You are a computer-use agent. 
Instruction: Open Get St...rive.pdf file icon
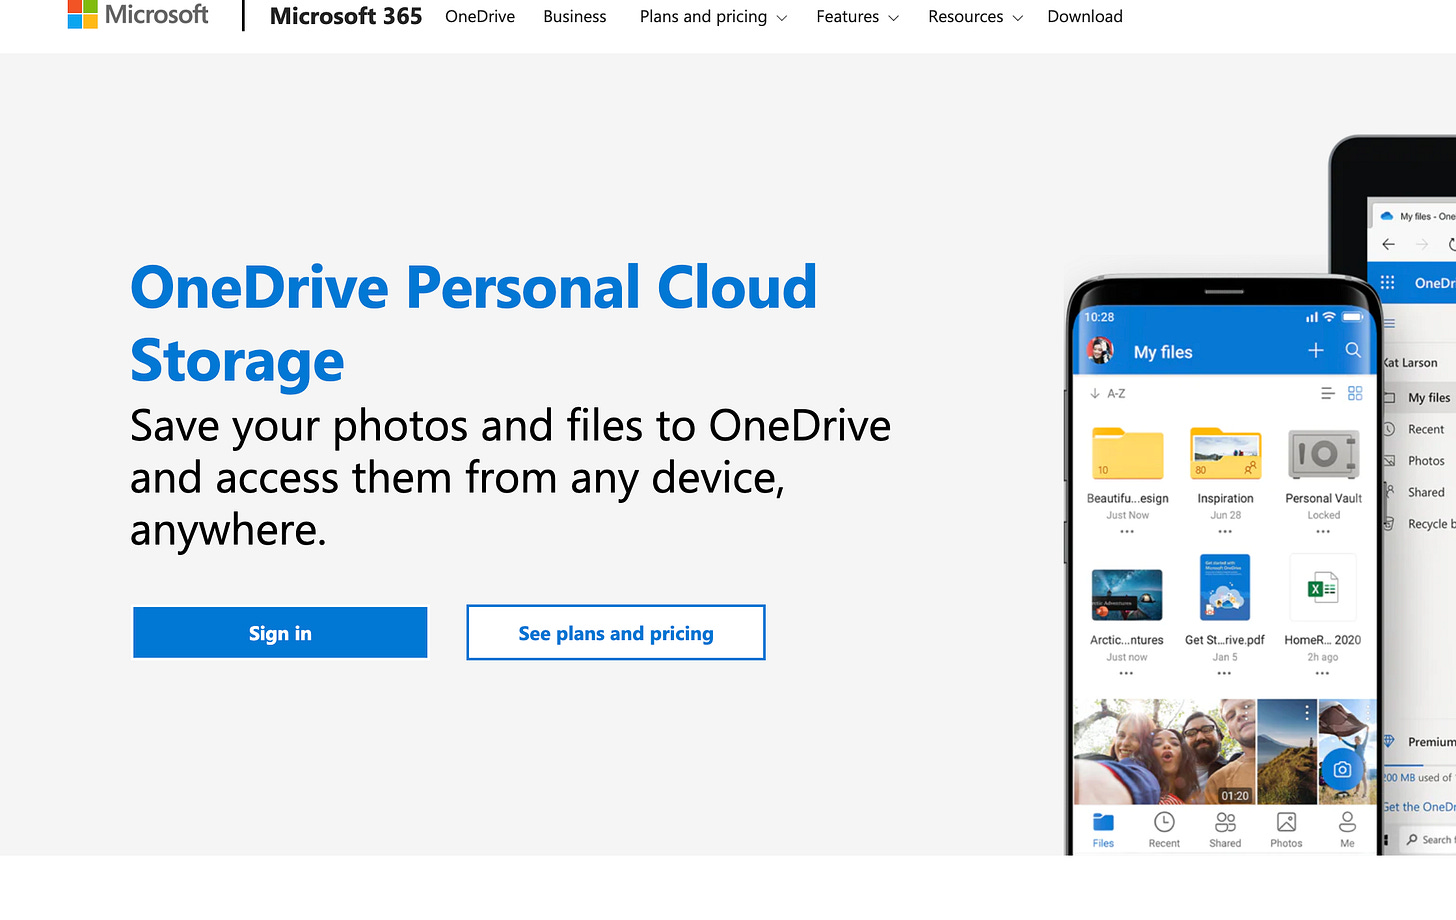coord(1225,588)
